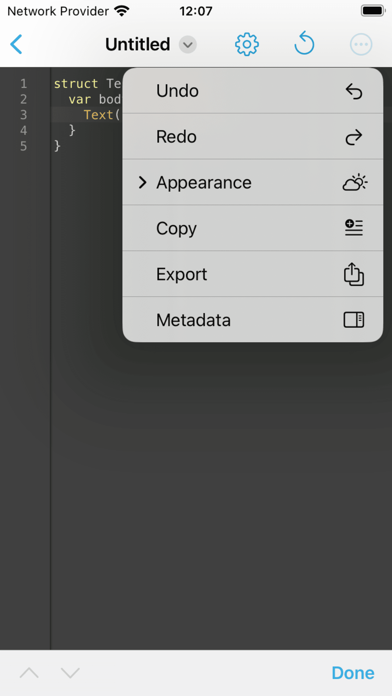Choose Export in the menu
The height and width of the screenshot is (696, 392).
point(253,274)
